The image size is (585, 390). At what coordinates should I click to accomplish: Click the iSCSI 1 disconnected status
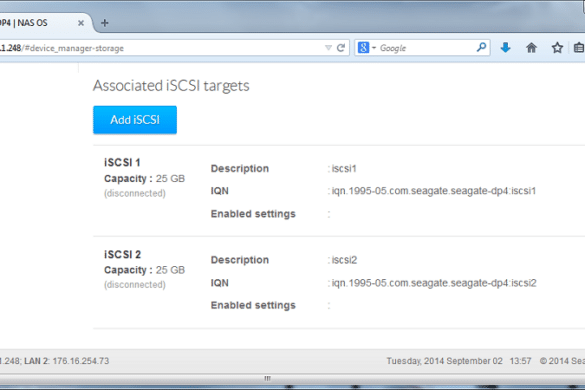click(135, 193)
